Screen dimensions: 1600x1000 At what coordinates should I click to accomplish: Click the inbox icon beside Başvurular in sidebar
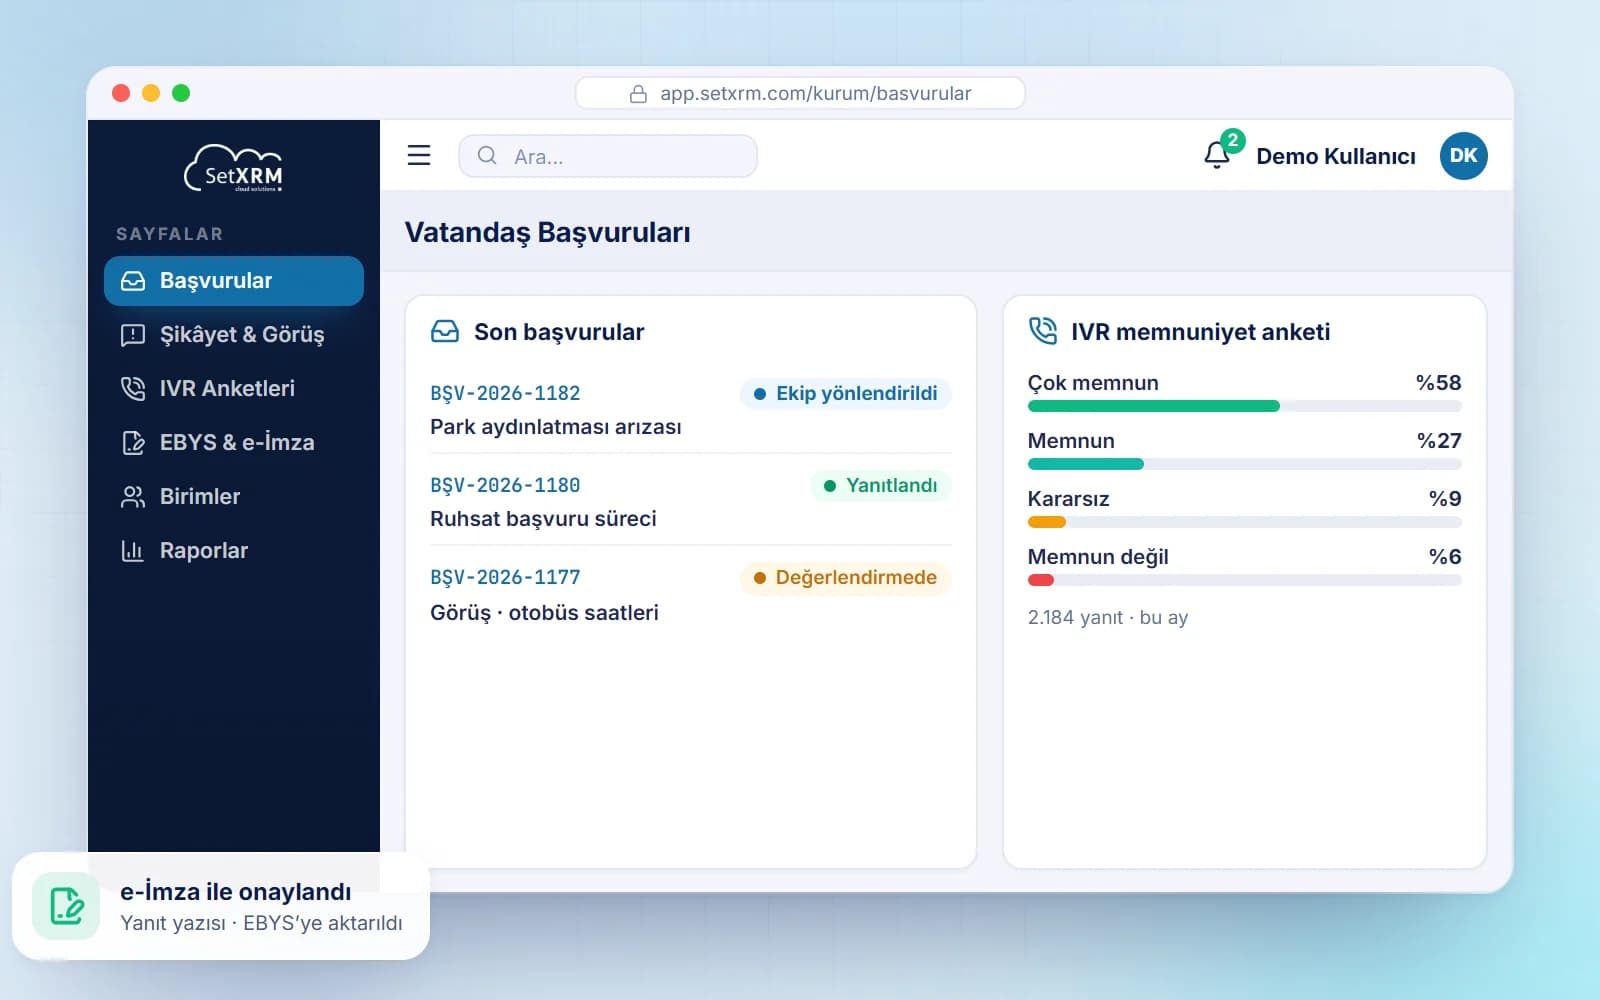click(133, 281)
